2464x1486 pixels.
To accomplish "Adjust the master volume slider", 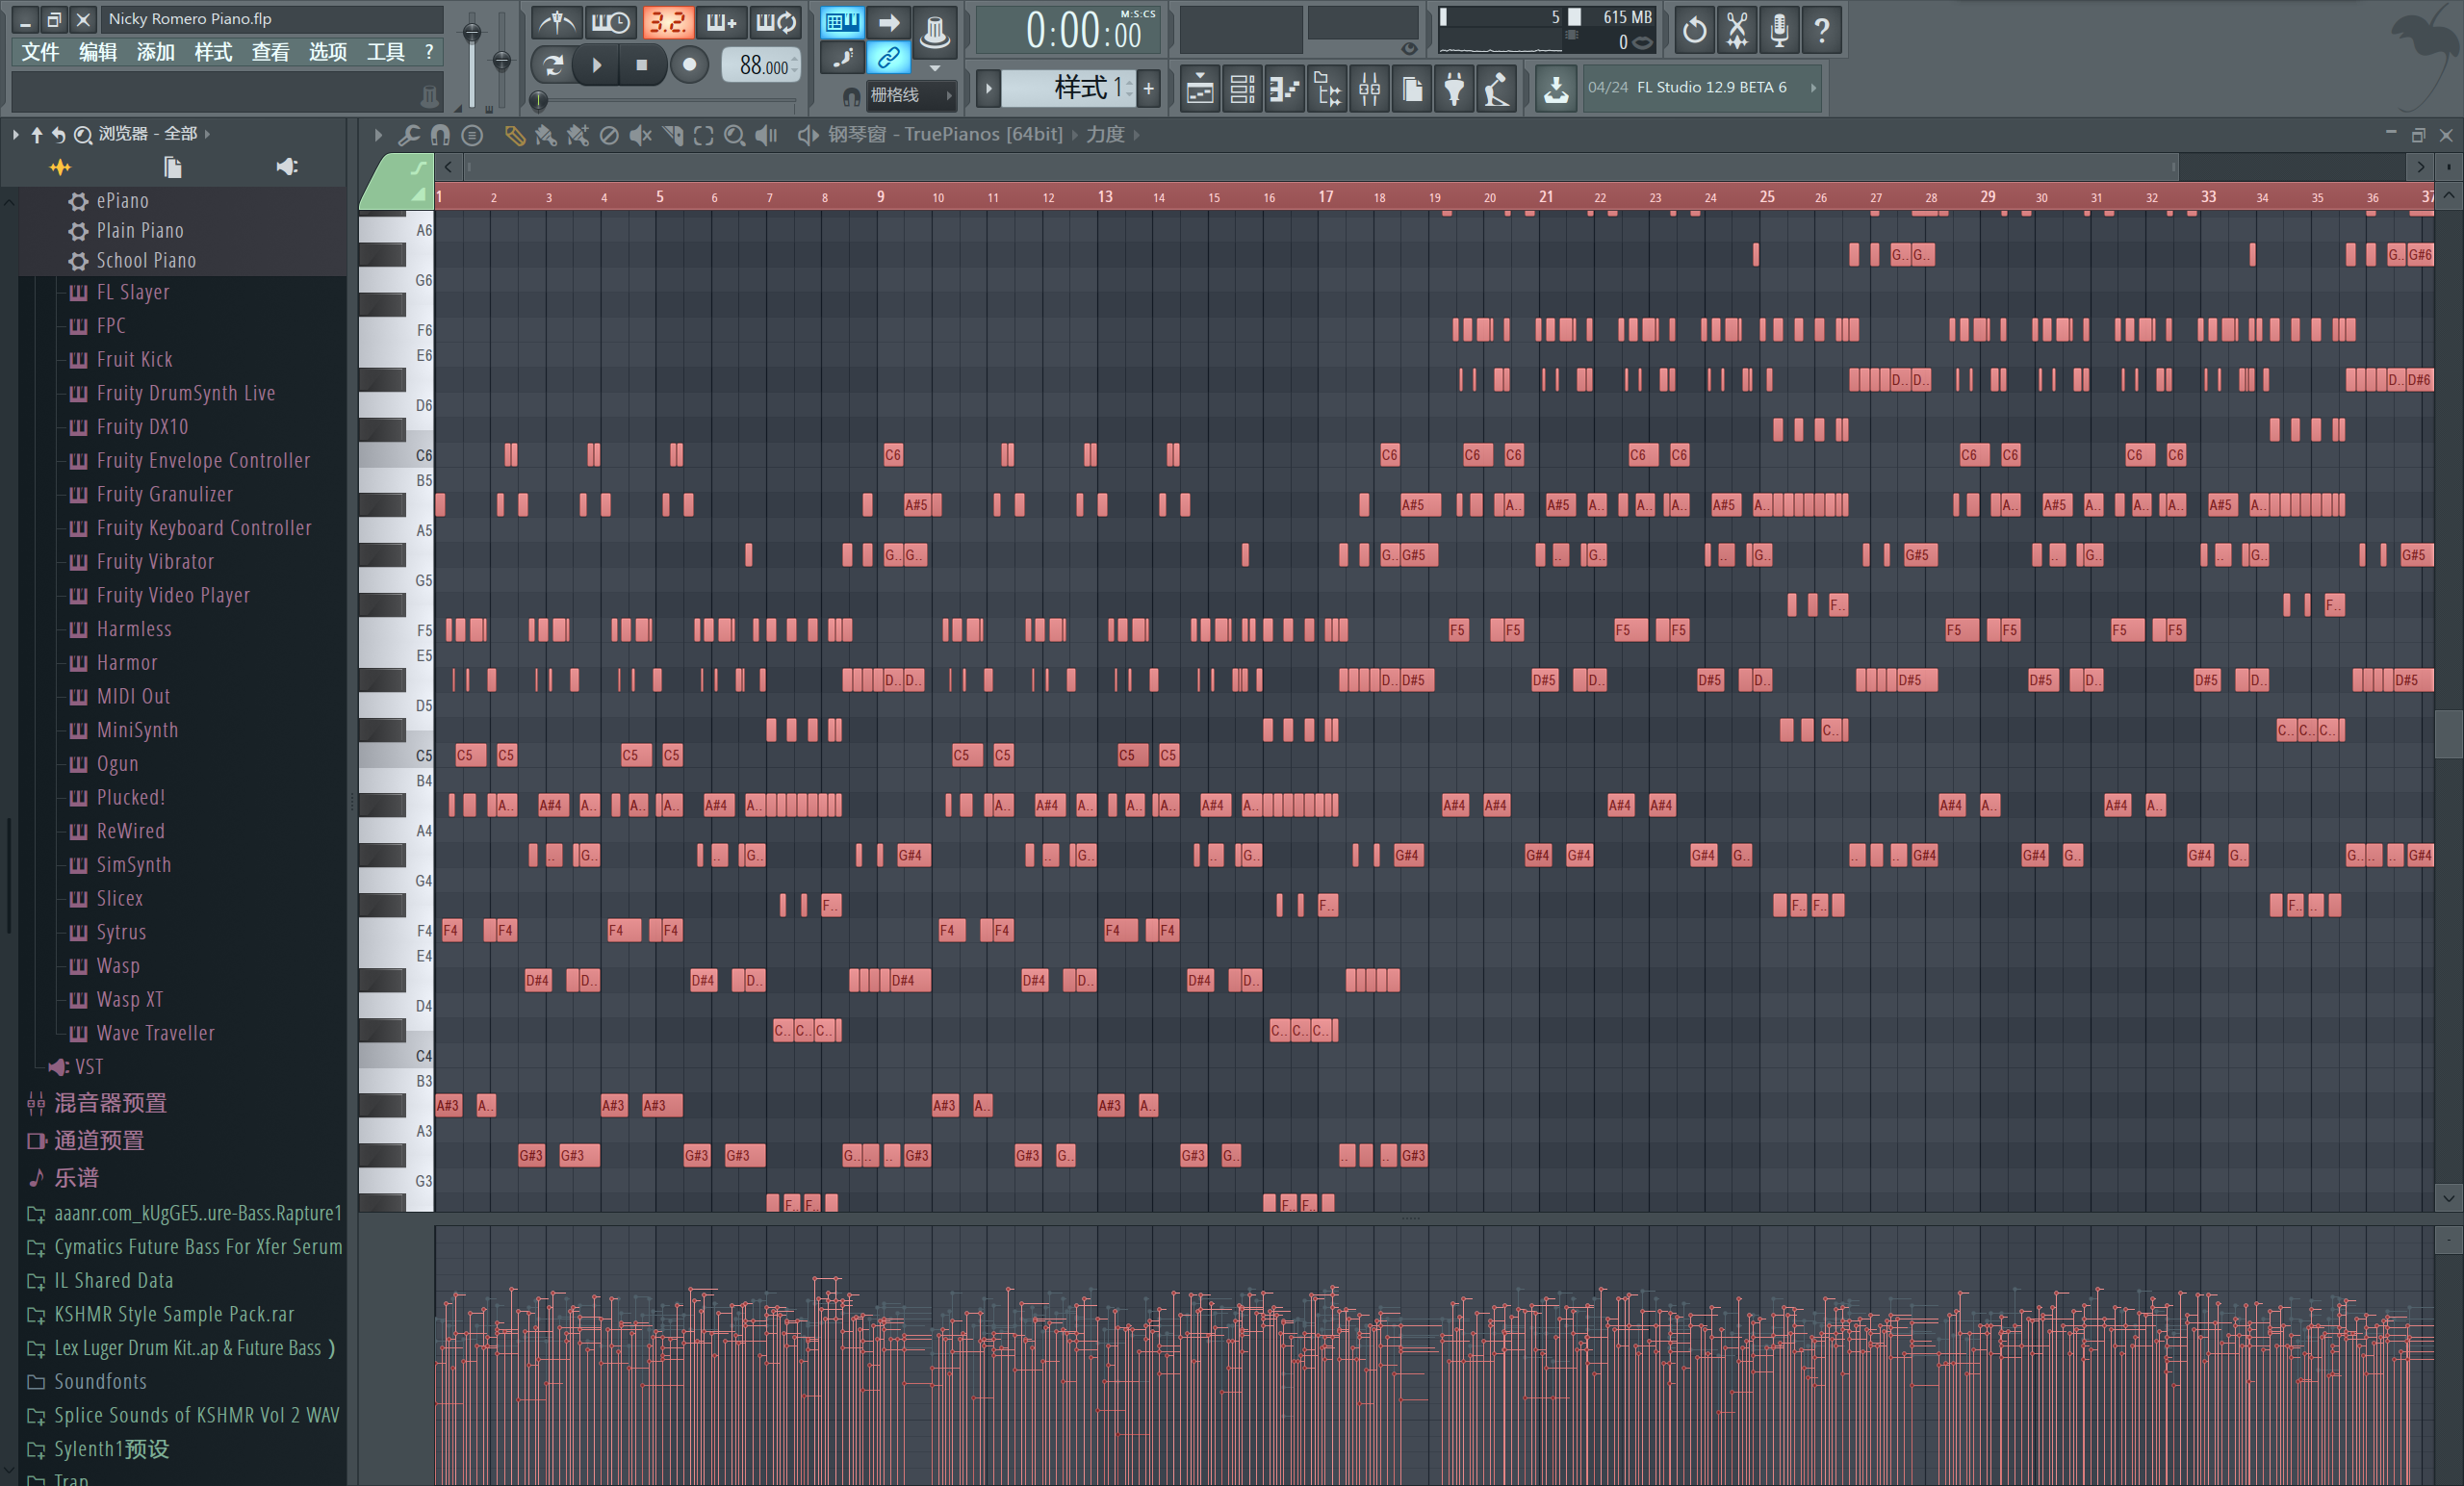I will [x=472, y=34].
